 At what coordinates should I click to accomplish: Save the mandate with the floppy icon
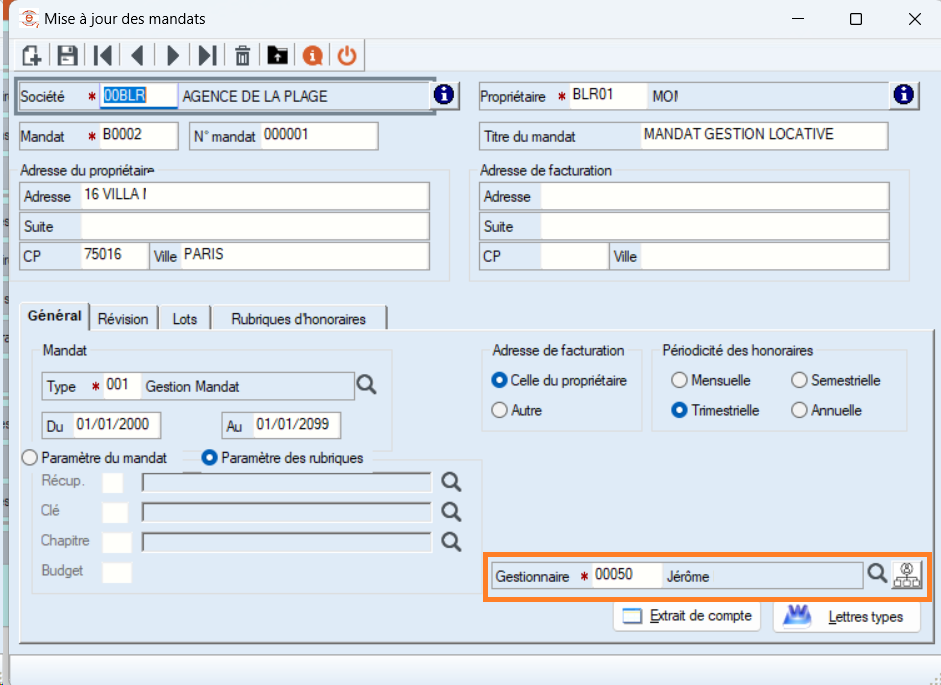[67, 56]
